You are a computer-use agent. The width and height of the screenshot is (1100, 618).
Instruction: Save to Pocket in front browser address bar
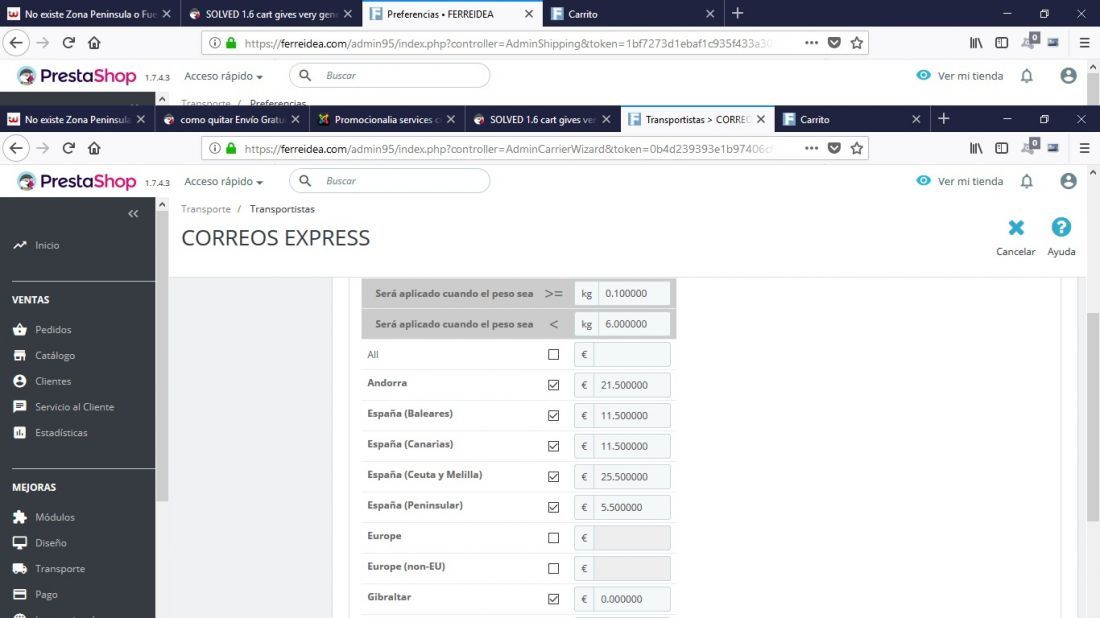pyautogui.click(x=834, y=148)
